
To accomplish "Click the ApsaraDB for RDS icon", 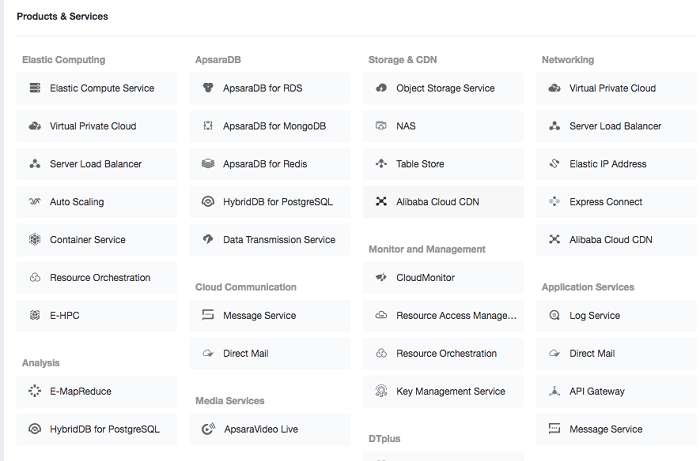I will [x=208, y=88].
